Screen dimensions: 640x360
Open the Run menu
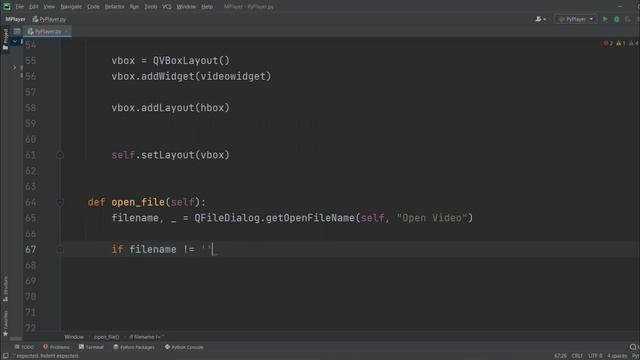point(134,7)
